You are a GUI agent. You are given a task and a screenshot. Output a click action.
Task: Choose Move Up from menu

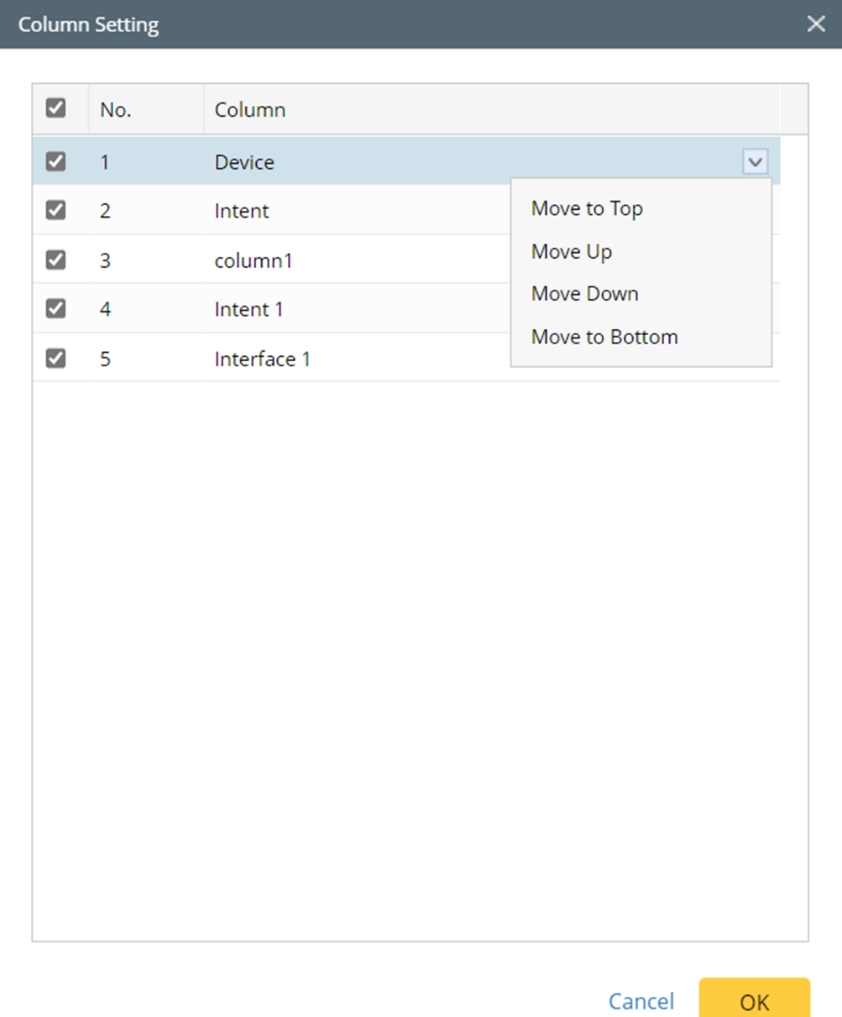pos(572,252)
